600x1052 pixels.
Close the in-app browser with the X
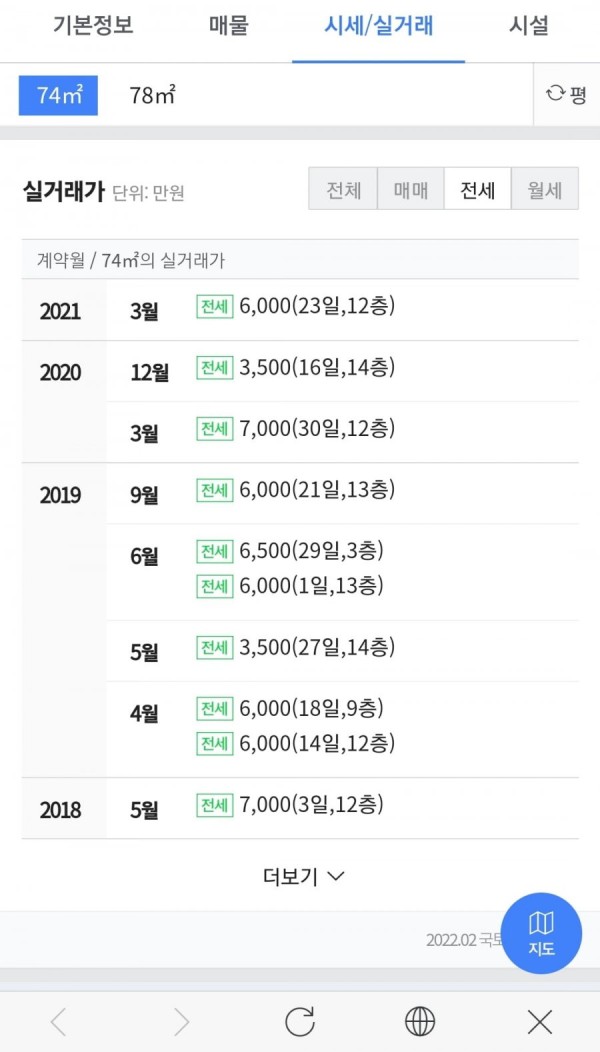pos(540,1022)
